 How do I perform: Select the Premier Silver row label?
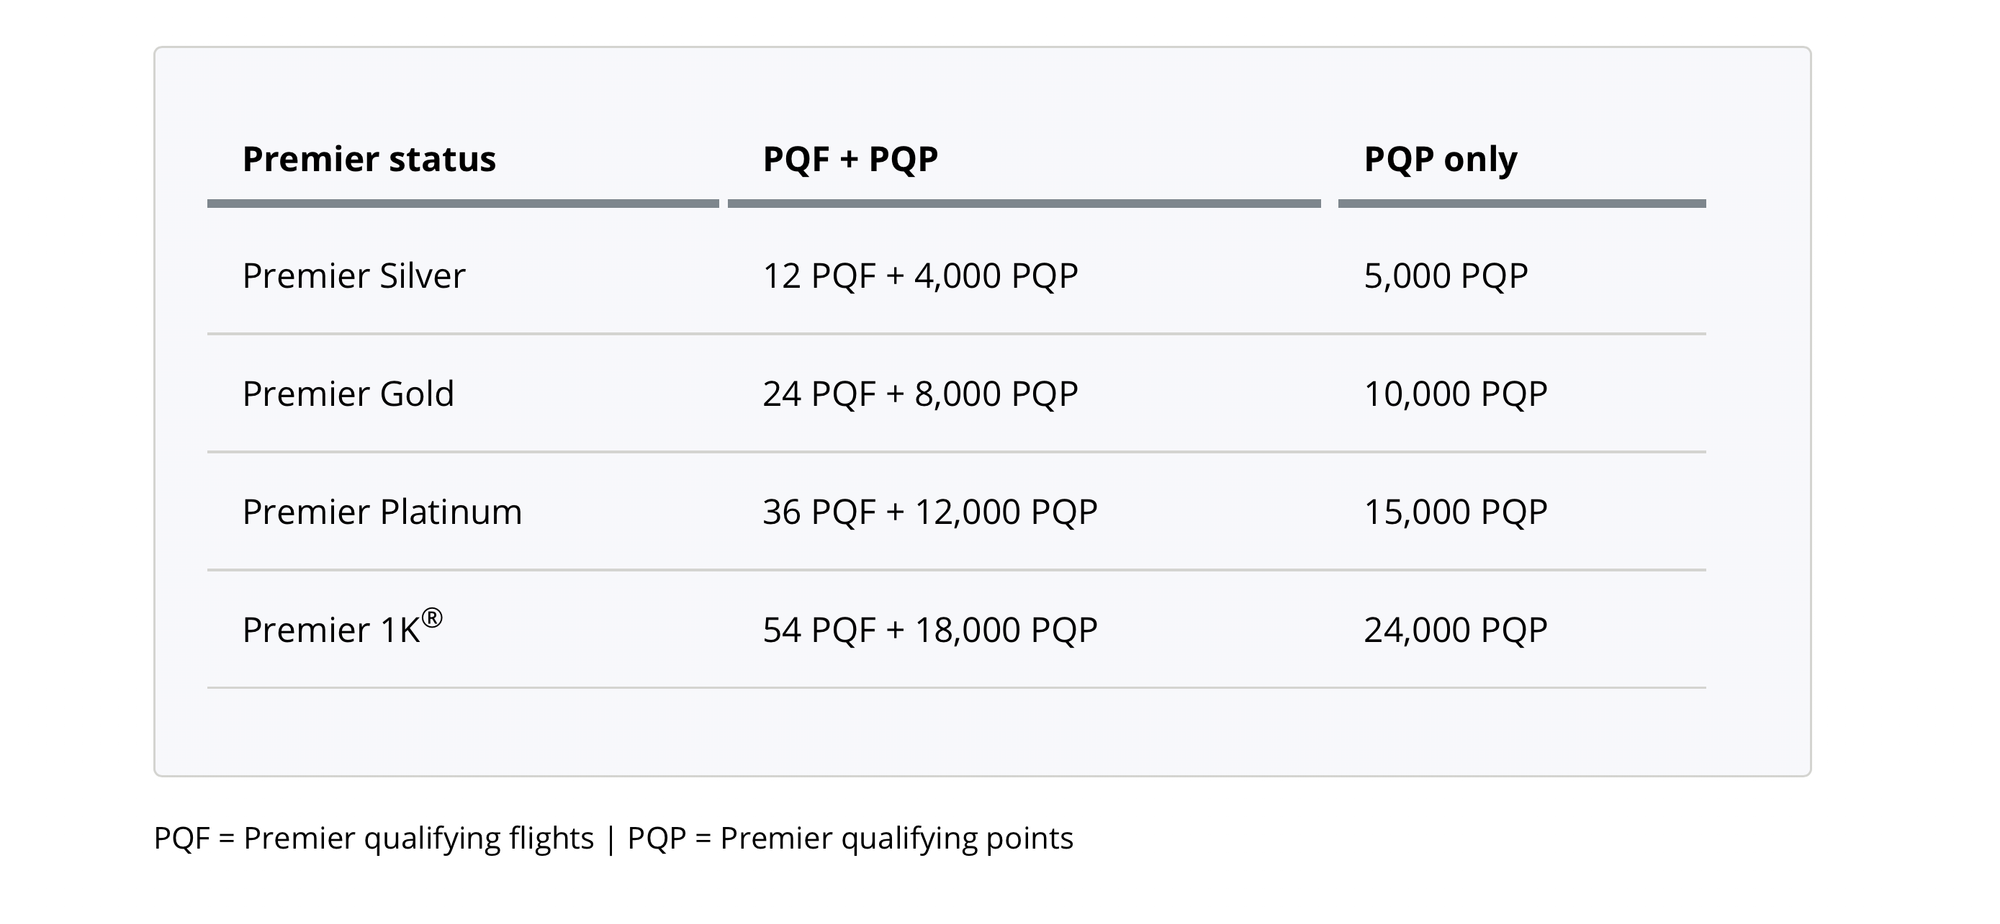point(354,276)
